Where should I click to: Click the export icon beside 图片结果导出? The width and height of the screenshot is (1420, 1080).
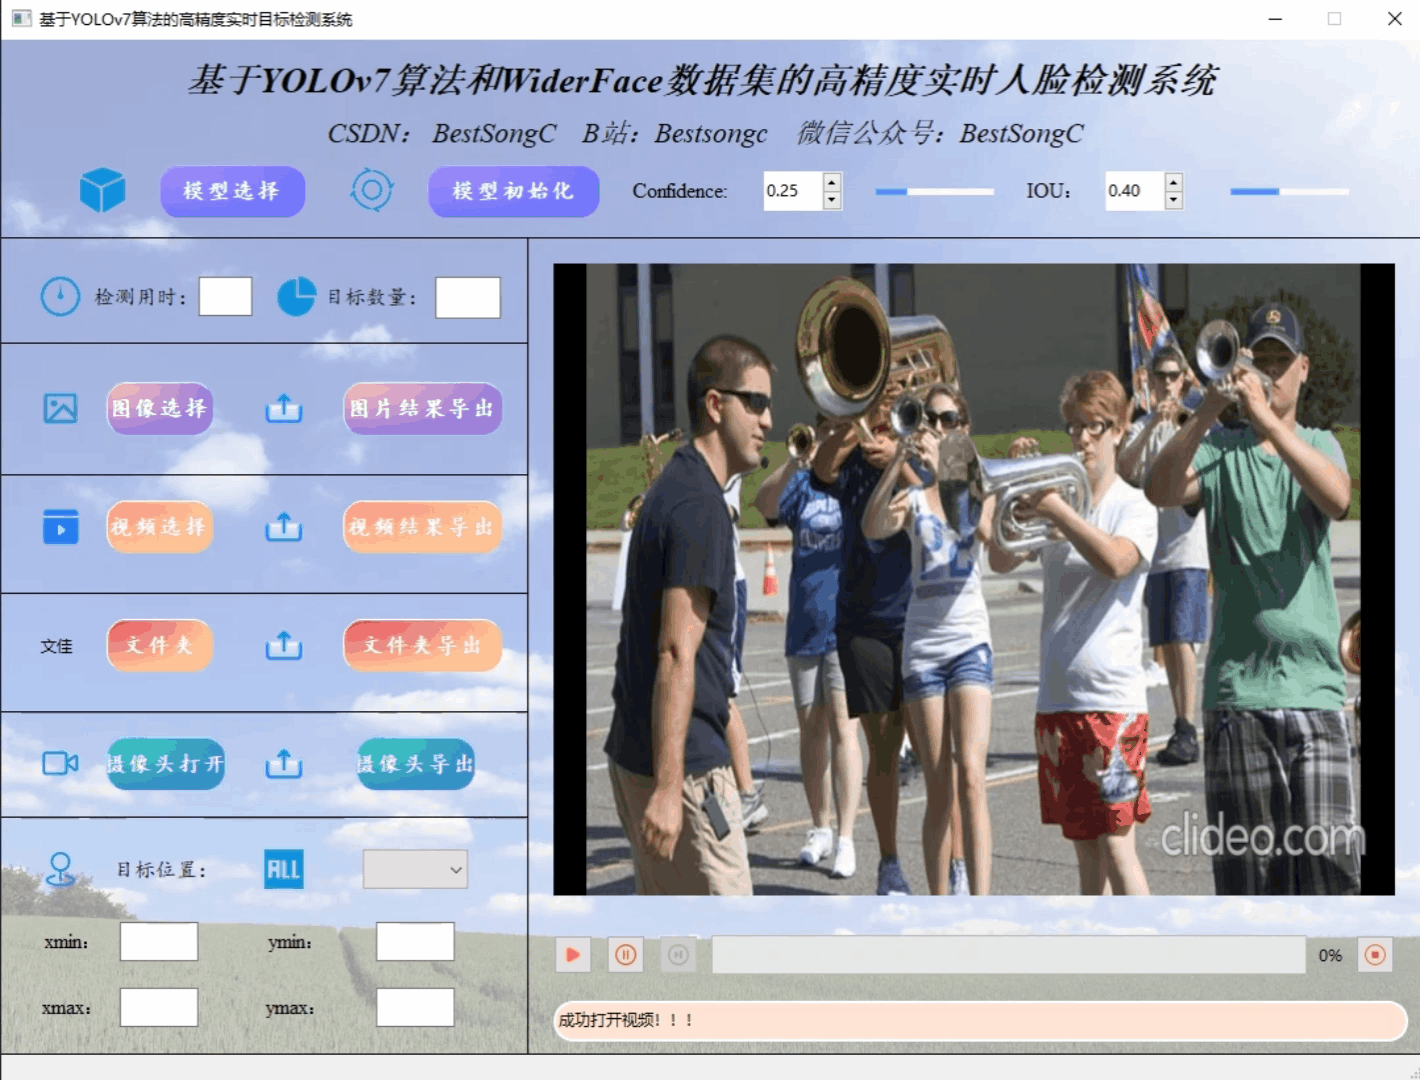pos(284,408)
